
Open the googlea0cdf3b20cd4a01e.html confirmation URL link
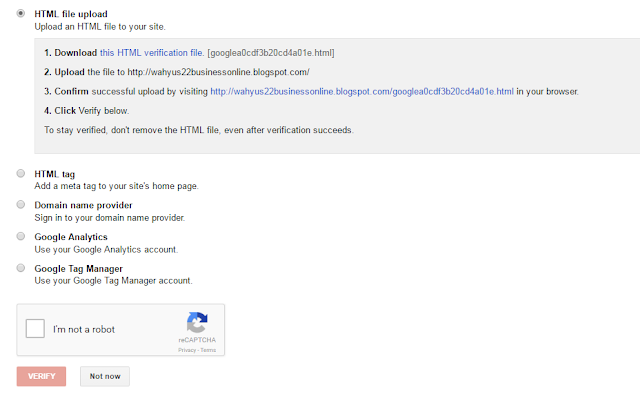point(362,91)
